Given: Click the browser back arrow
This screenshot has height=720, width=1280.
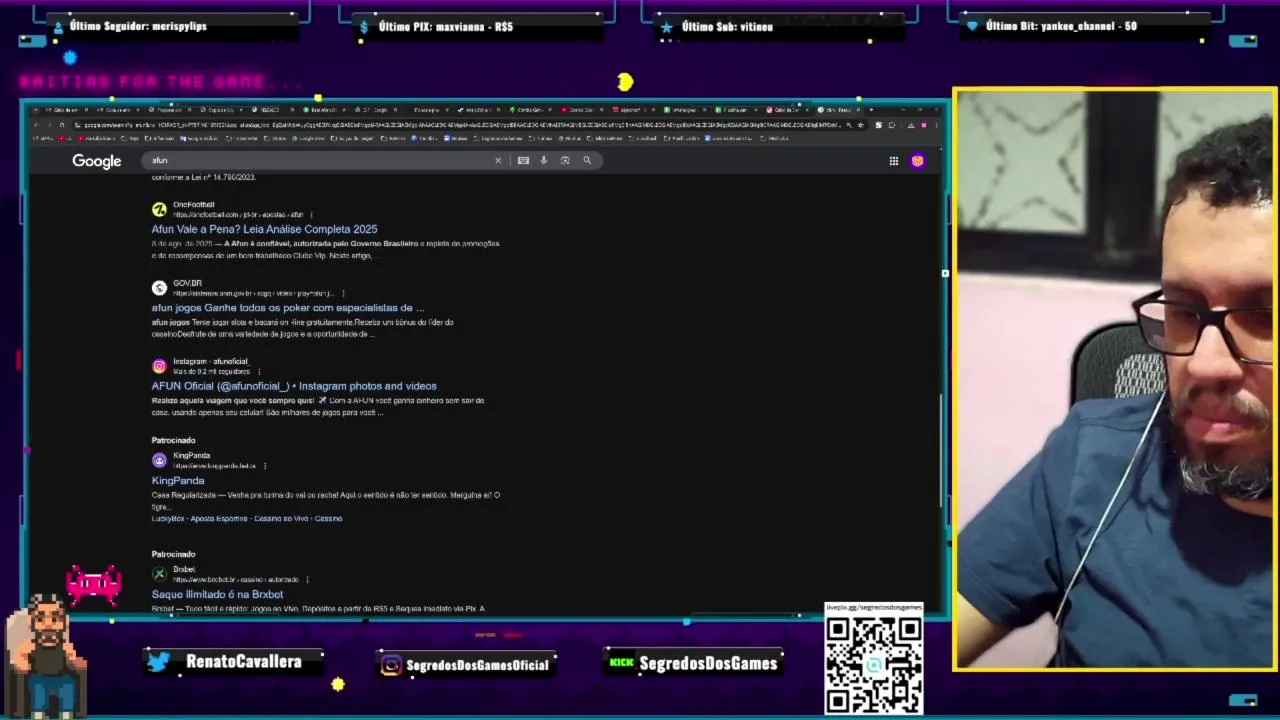Looking at the screenshot, I should (35, 125).
